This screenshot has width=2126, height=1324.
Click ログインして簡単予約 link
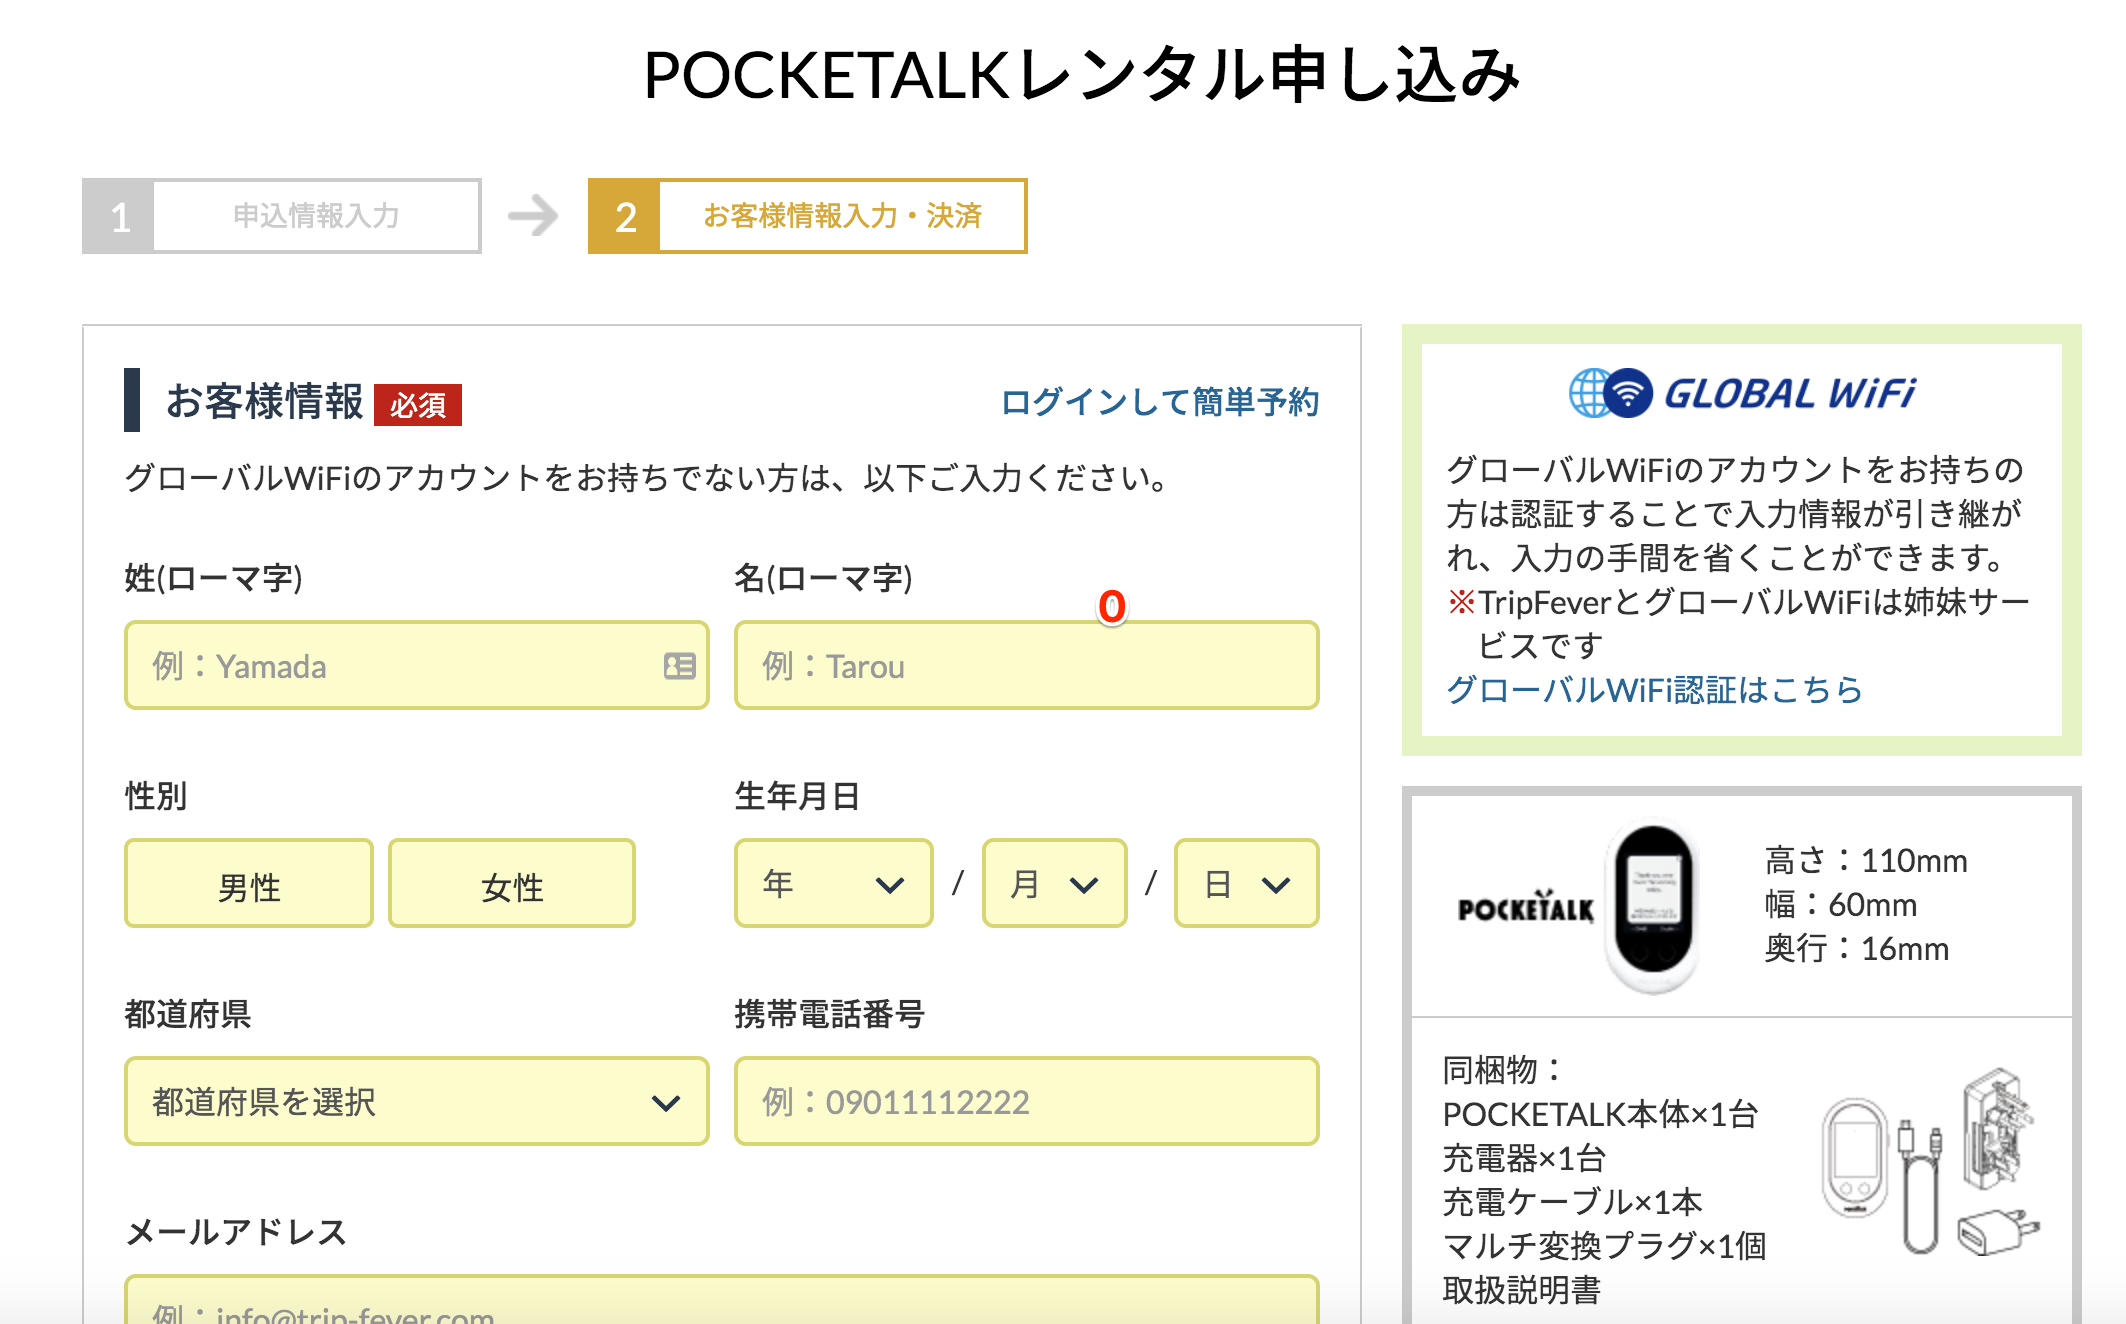point(1160,402)
